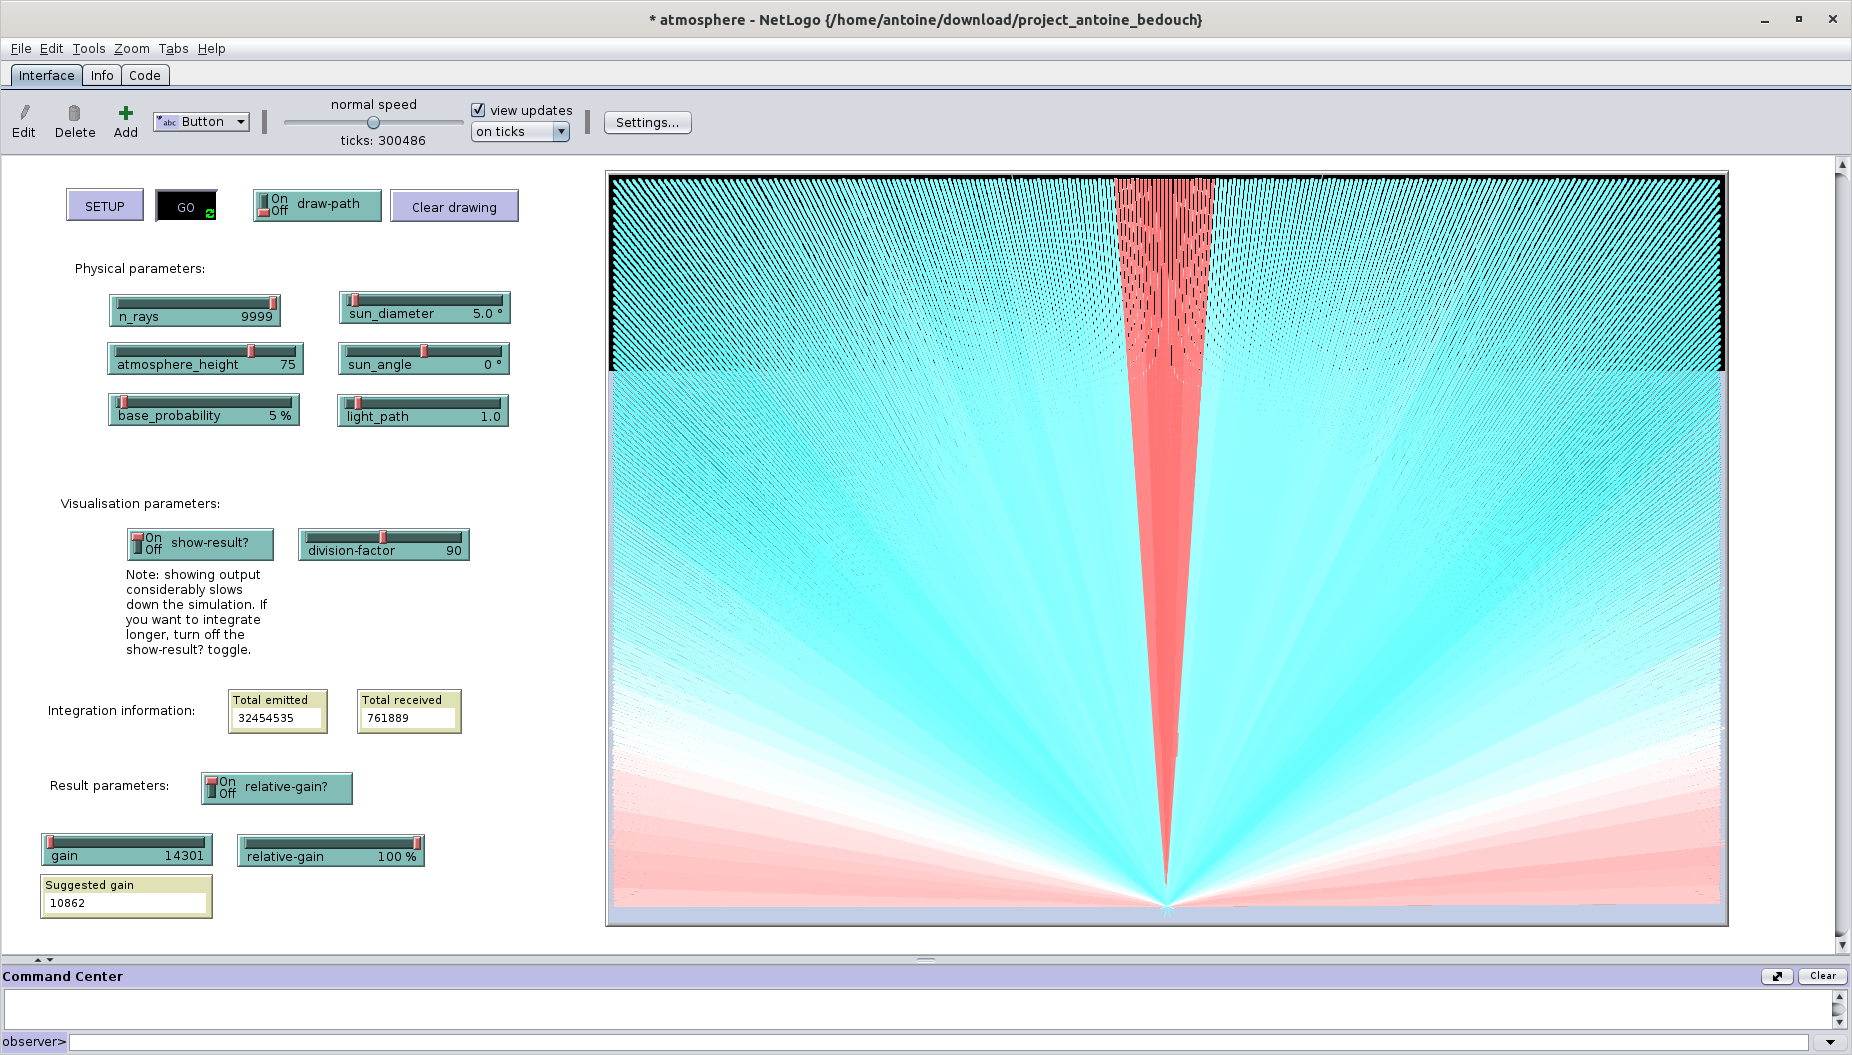This screenshot has height=1055, width=1852.
Task: Open the command history dropdown arrow
Action: pos(1830,1042)
